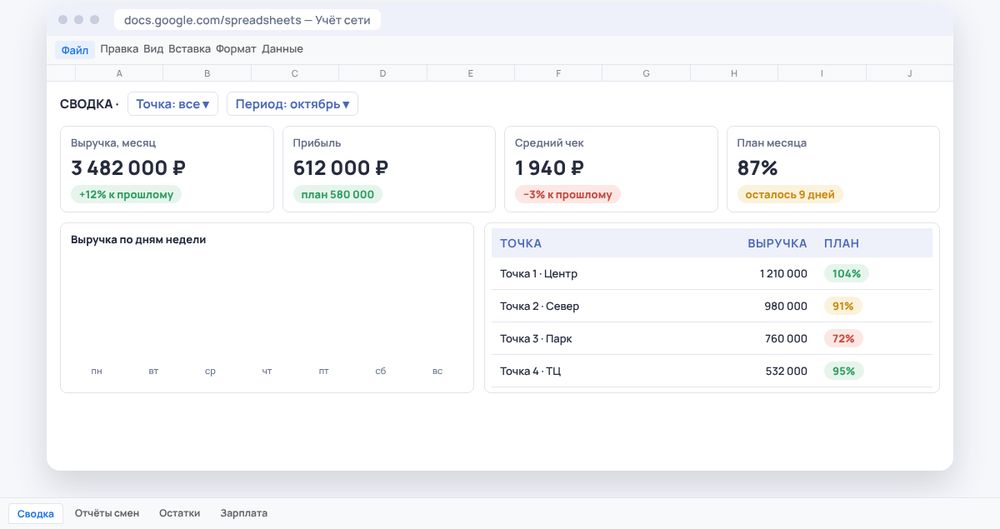Select column E header
Screen dimensions: 1000x529
pos(471,73)
